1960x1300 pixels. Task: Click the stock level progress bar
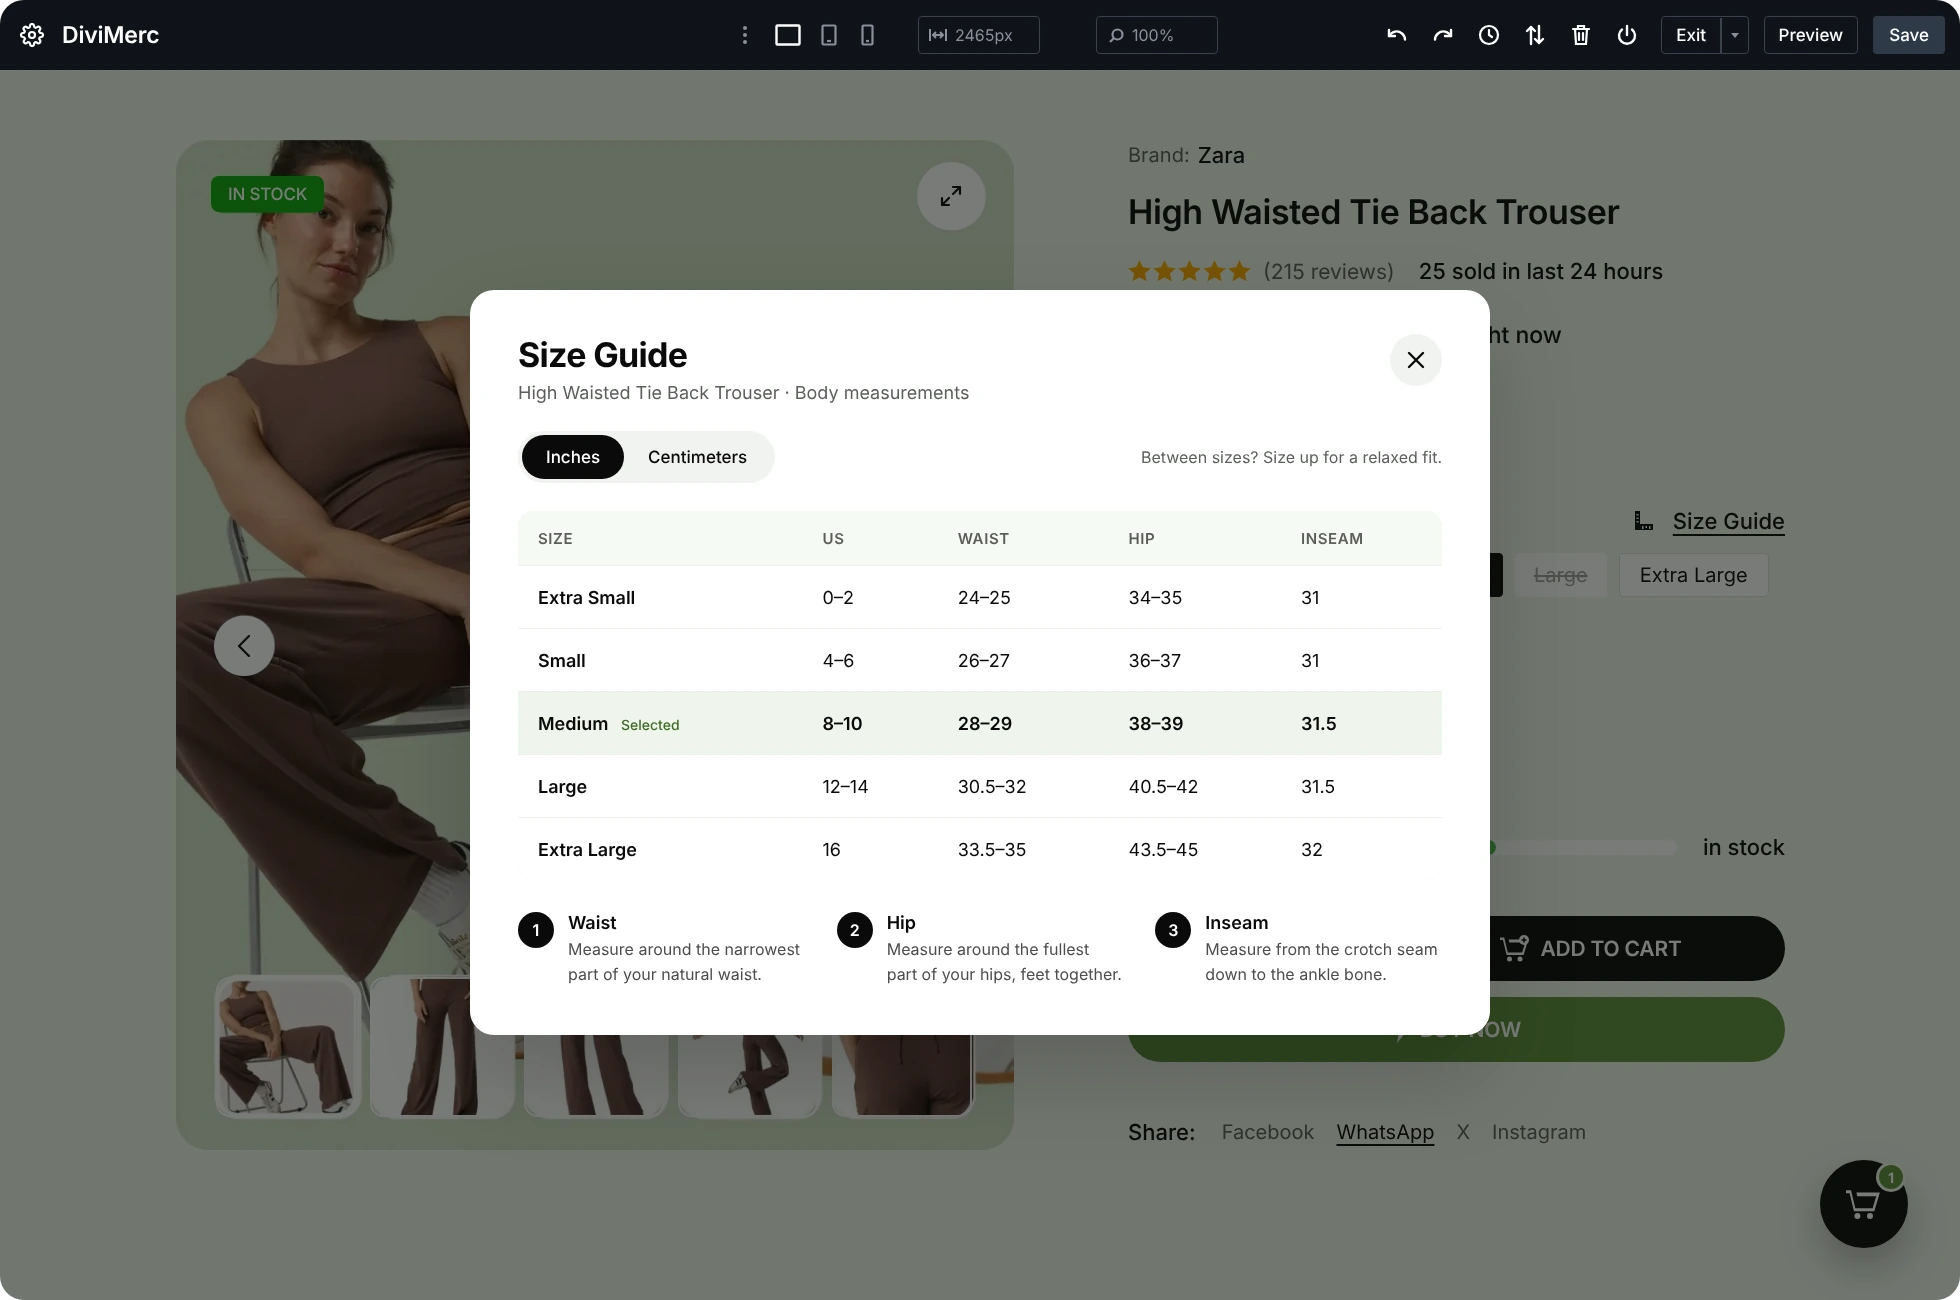click(1583, 848)
